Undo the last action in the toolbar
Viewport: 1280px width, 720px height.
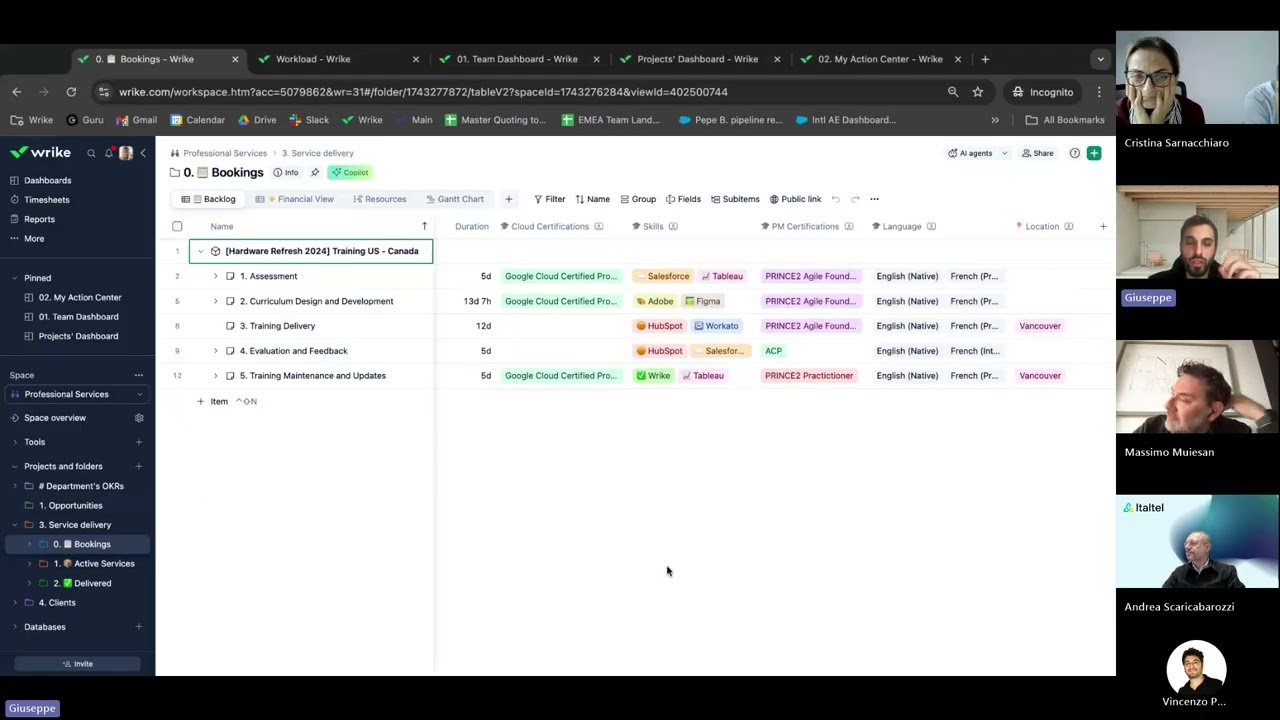pyautogui.click(x=835, y=199)
